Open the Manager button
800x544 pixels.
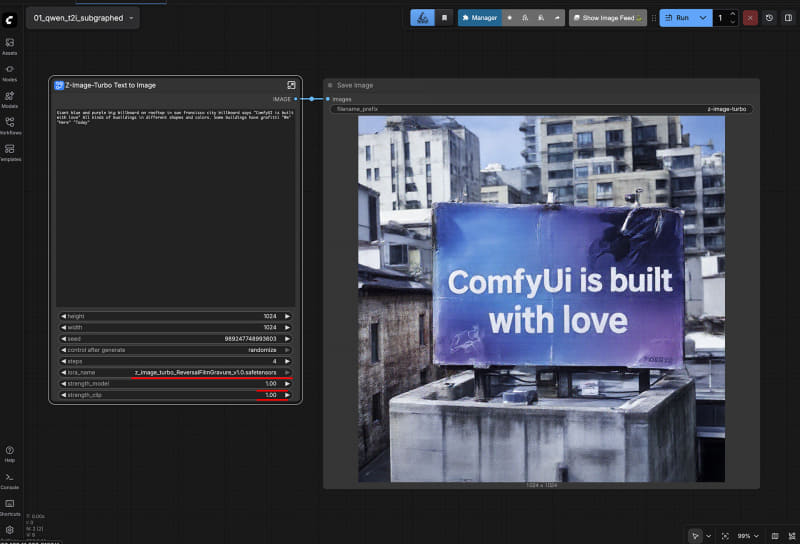point(478,17)
